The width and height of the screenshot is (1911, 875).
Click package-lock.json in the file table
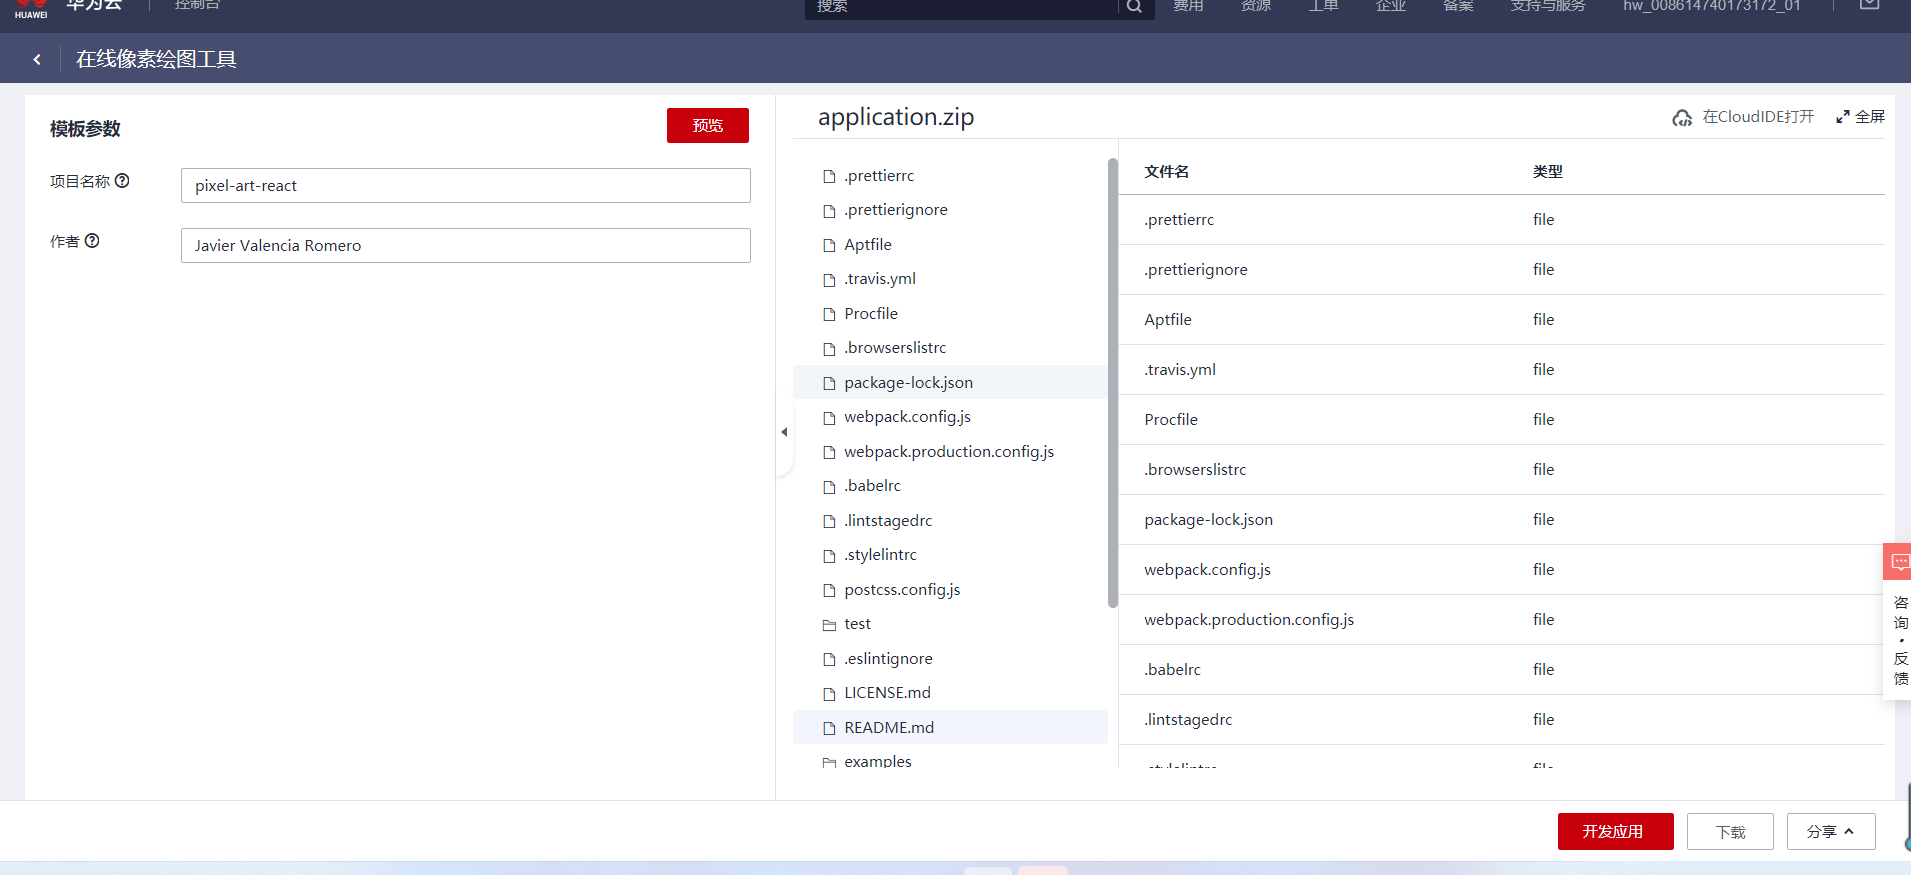[x=1209, y=519]
